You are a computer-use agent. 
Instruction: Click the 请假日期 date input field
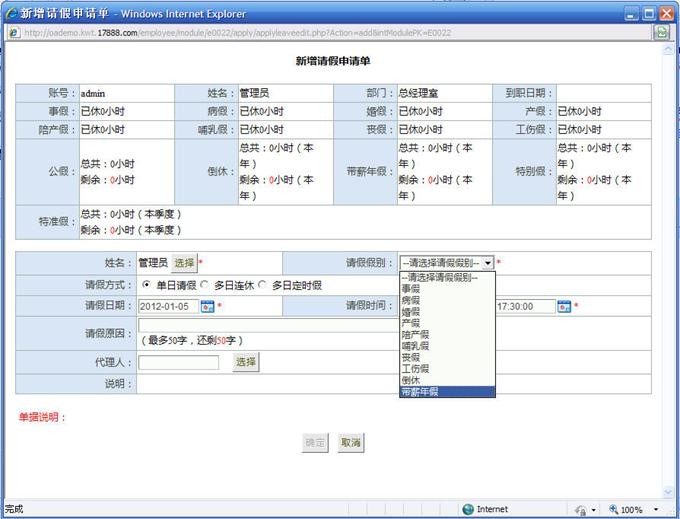(168, 306)
